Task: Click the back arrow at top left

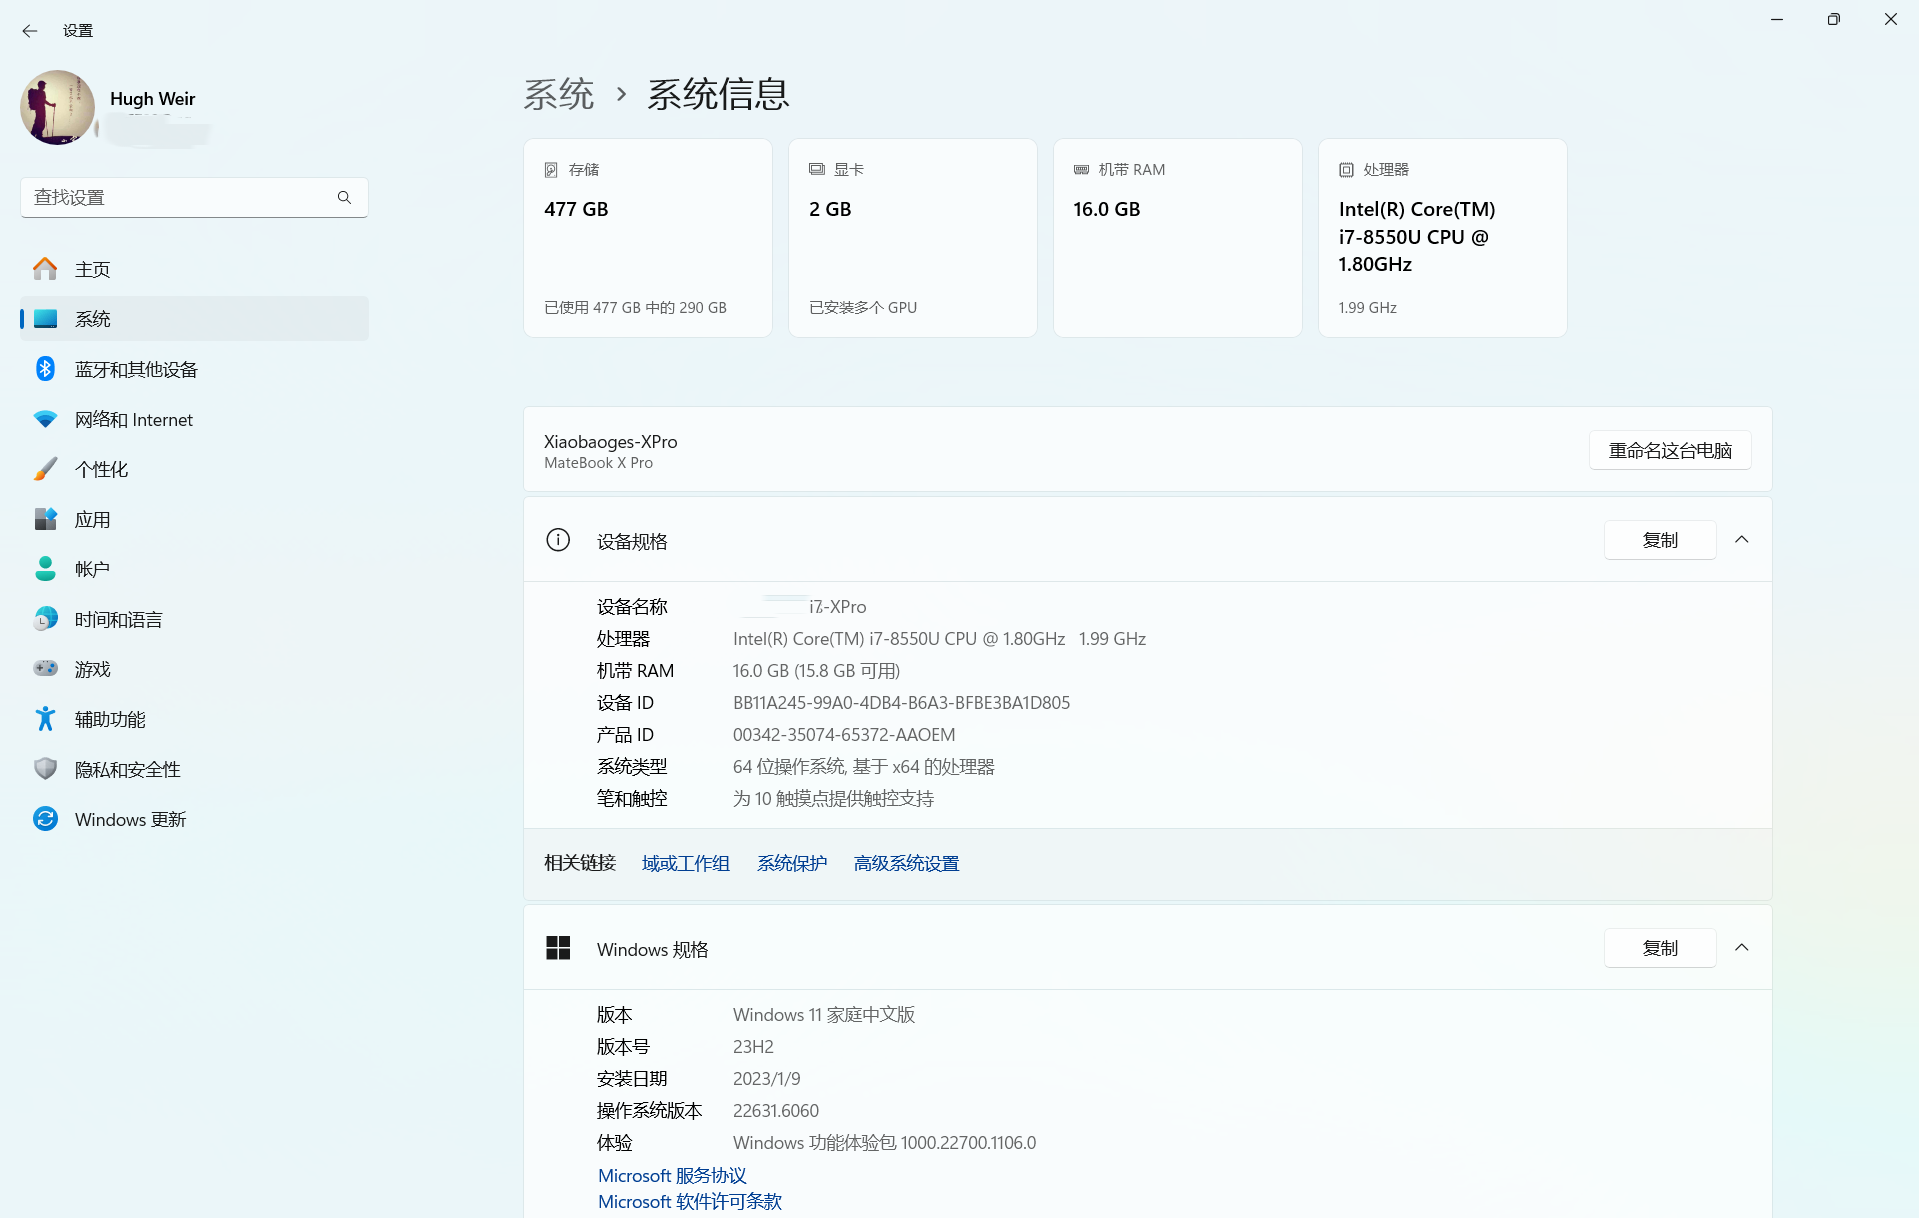Action: 29,31
